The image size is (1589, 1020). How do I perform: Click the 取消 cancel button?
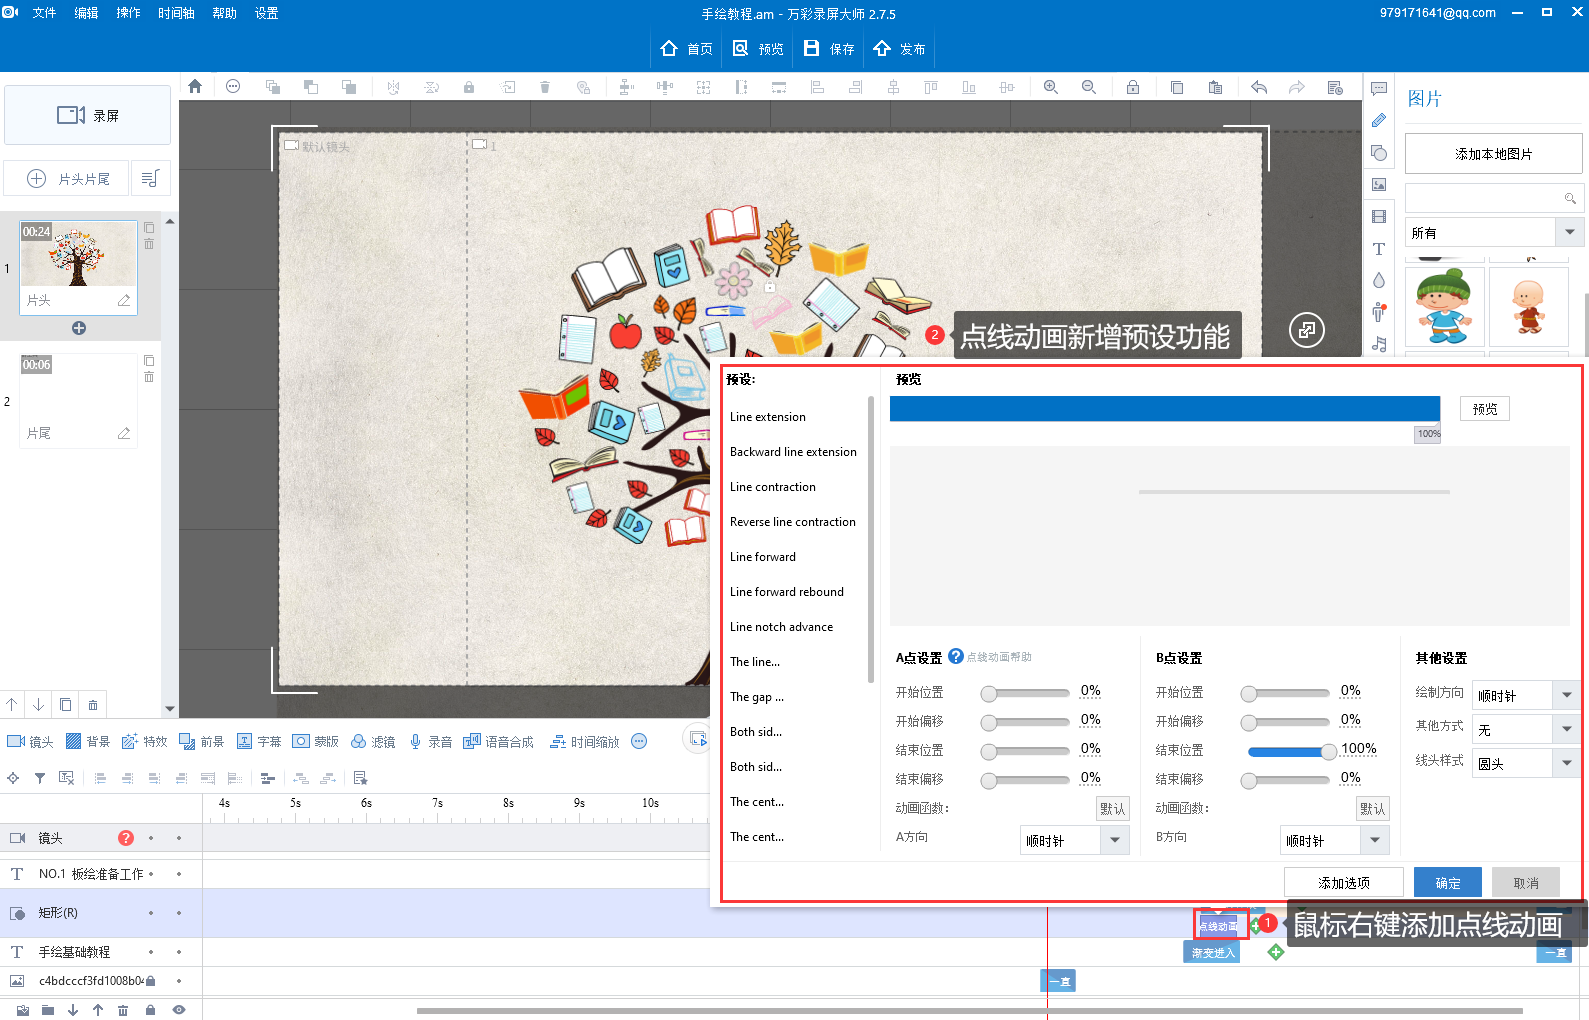(x=1526, y=882)
